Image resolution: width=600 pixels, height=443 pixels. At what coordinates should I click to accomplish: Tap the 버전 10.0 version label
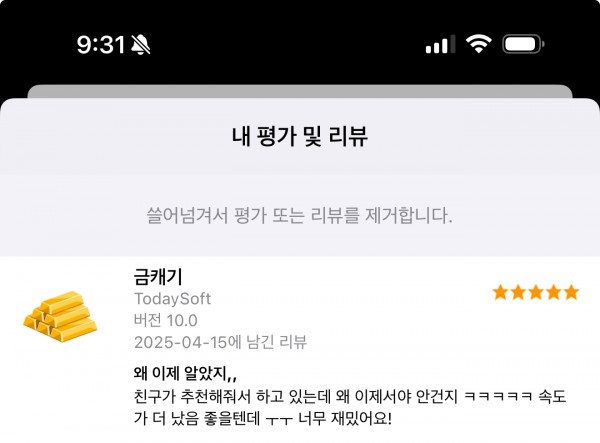pos(166,320)
